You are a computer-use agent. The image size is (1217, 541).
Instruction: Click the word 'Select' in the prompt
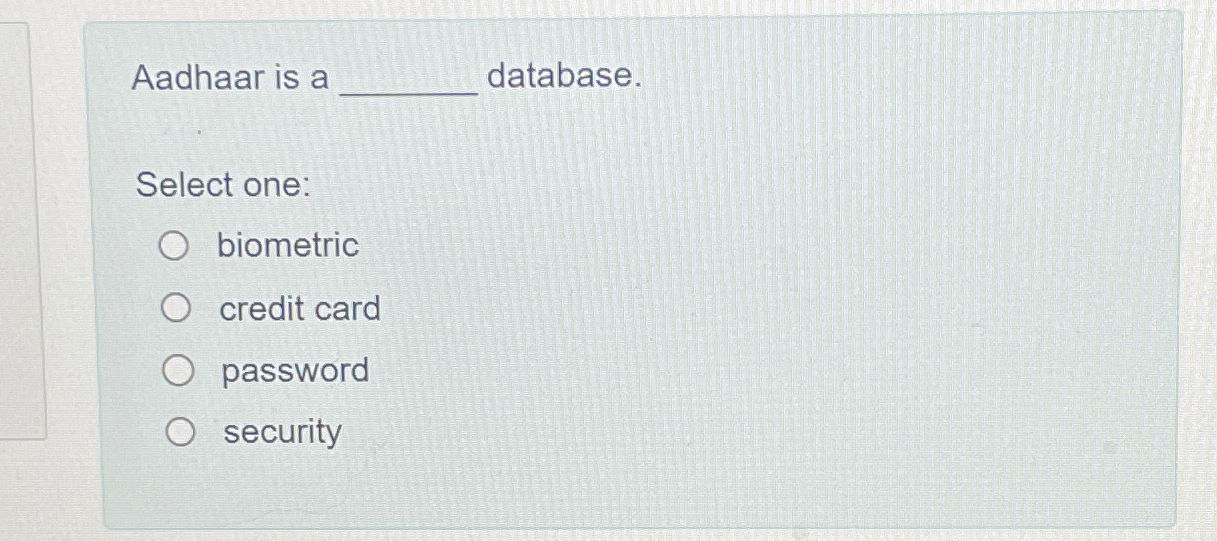(184, 185)
